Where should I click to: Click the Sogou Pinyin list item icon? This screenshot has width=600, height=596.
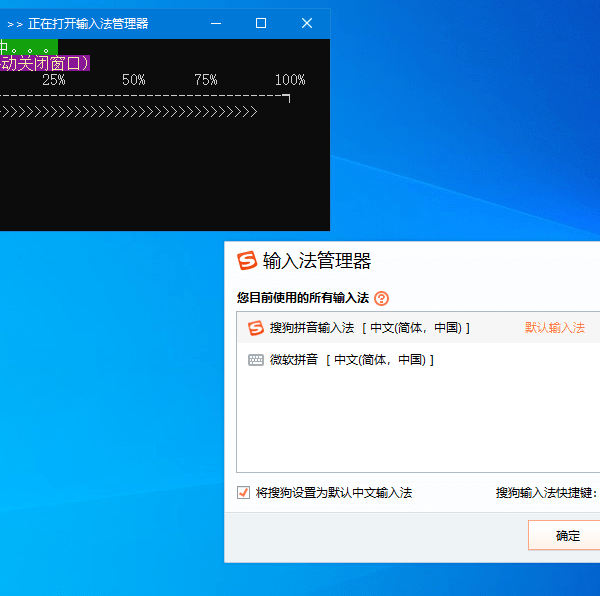[256, 328]
